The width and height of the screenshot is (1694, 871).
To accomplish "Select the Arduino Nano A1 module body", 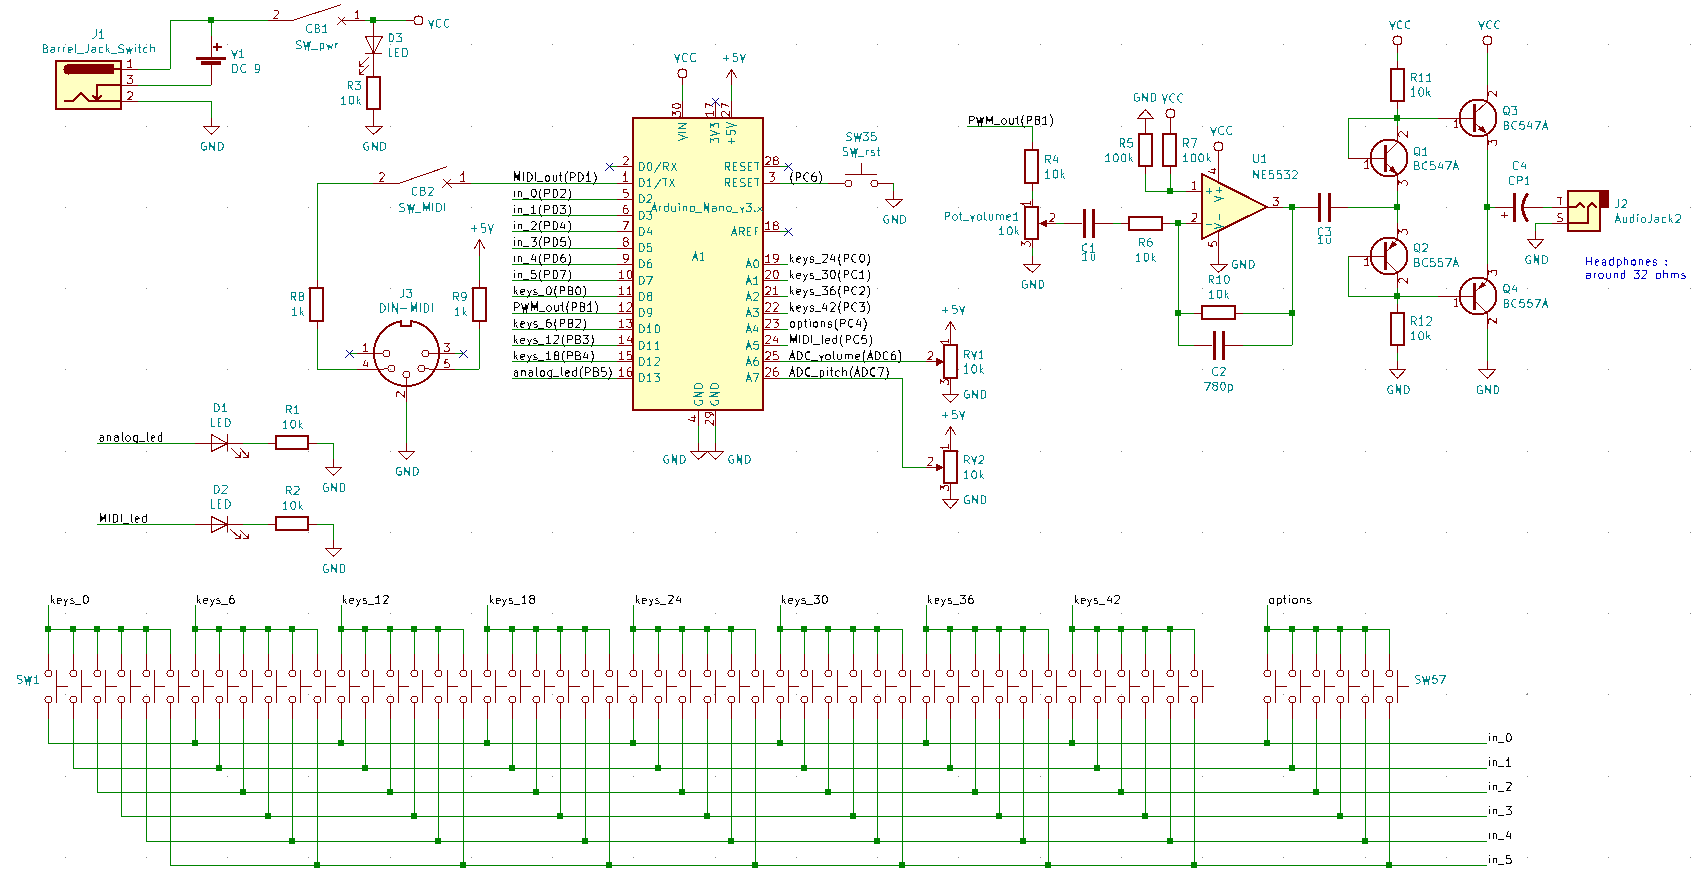I will [x=698, y=264].
